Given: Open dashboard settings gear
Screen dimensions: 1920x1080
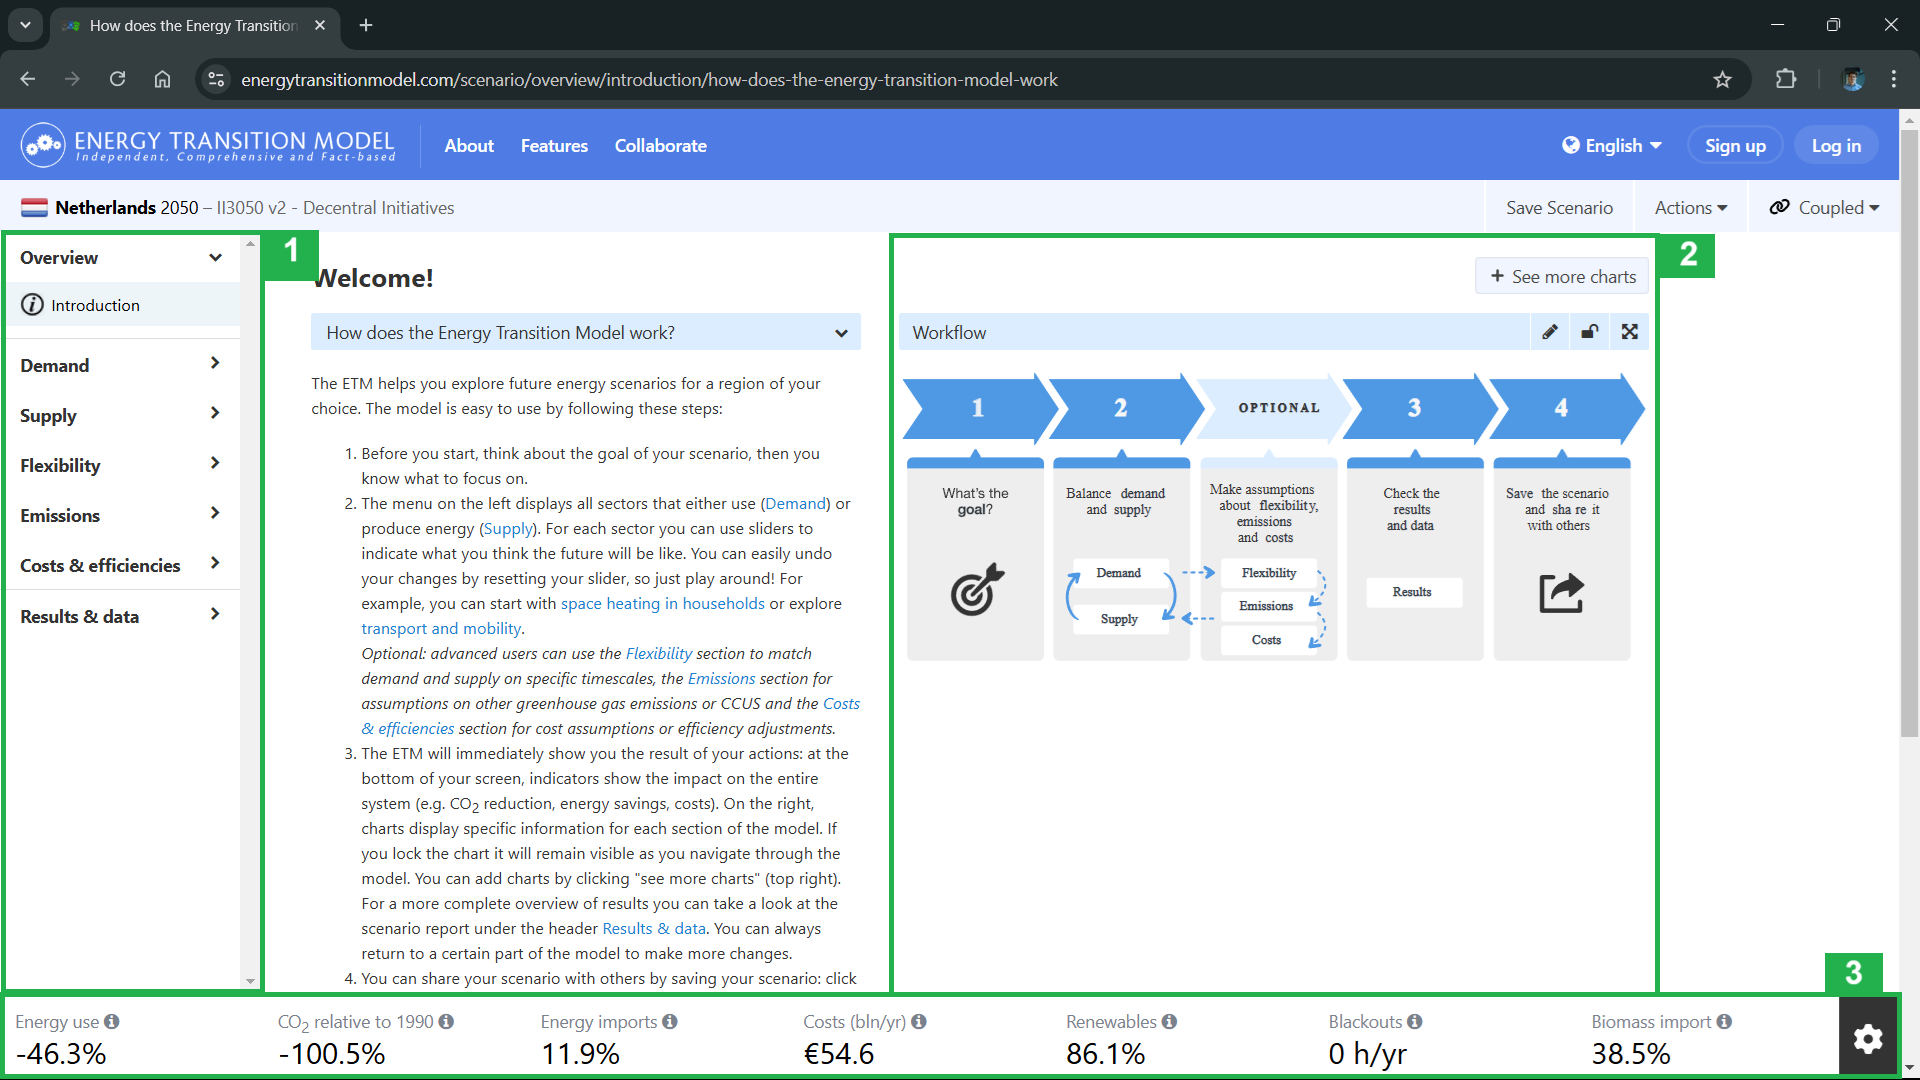Looking at the screenshot, I should 1868,1039.
